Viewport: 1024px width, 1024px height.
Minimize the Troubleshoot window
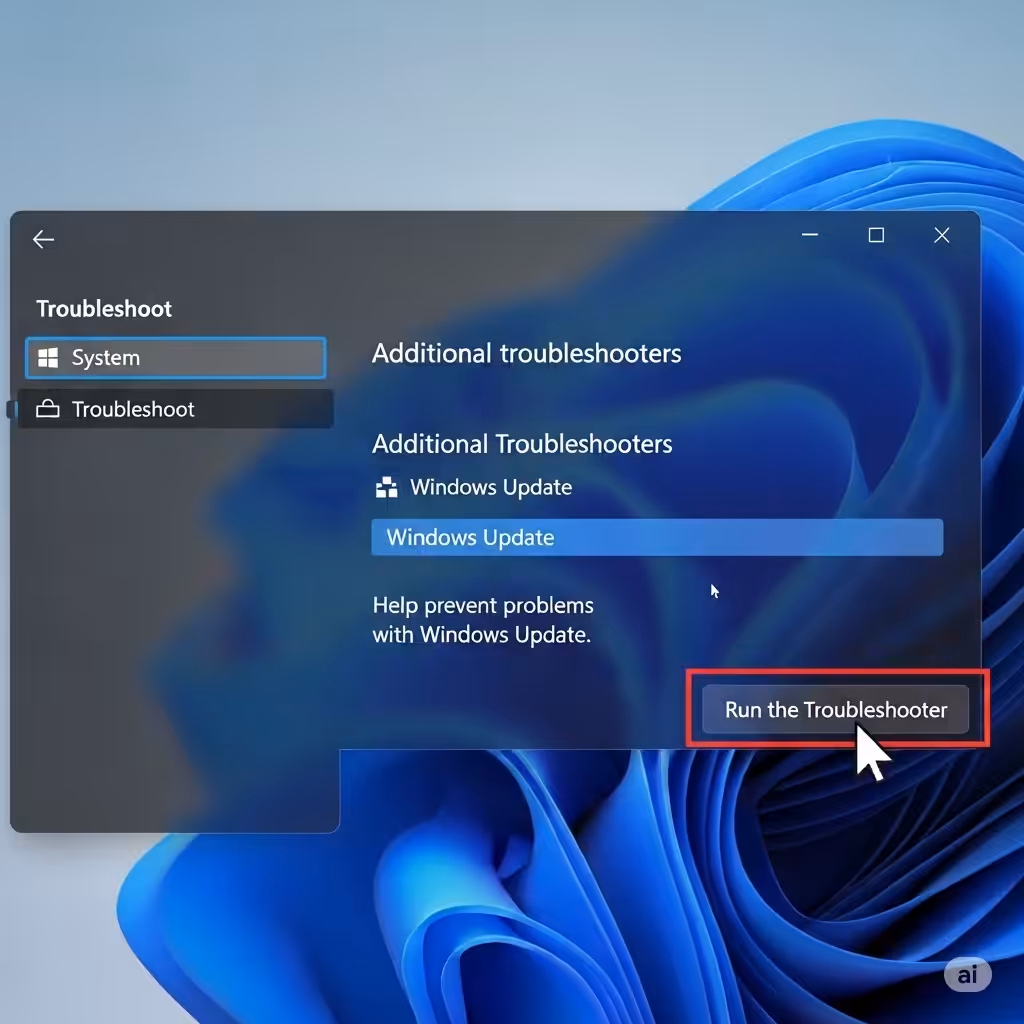click(x=810, y=235)
